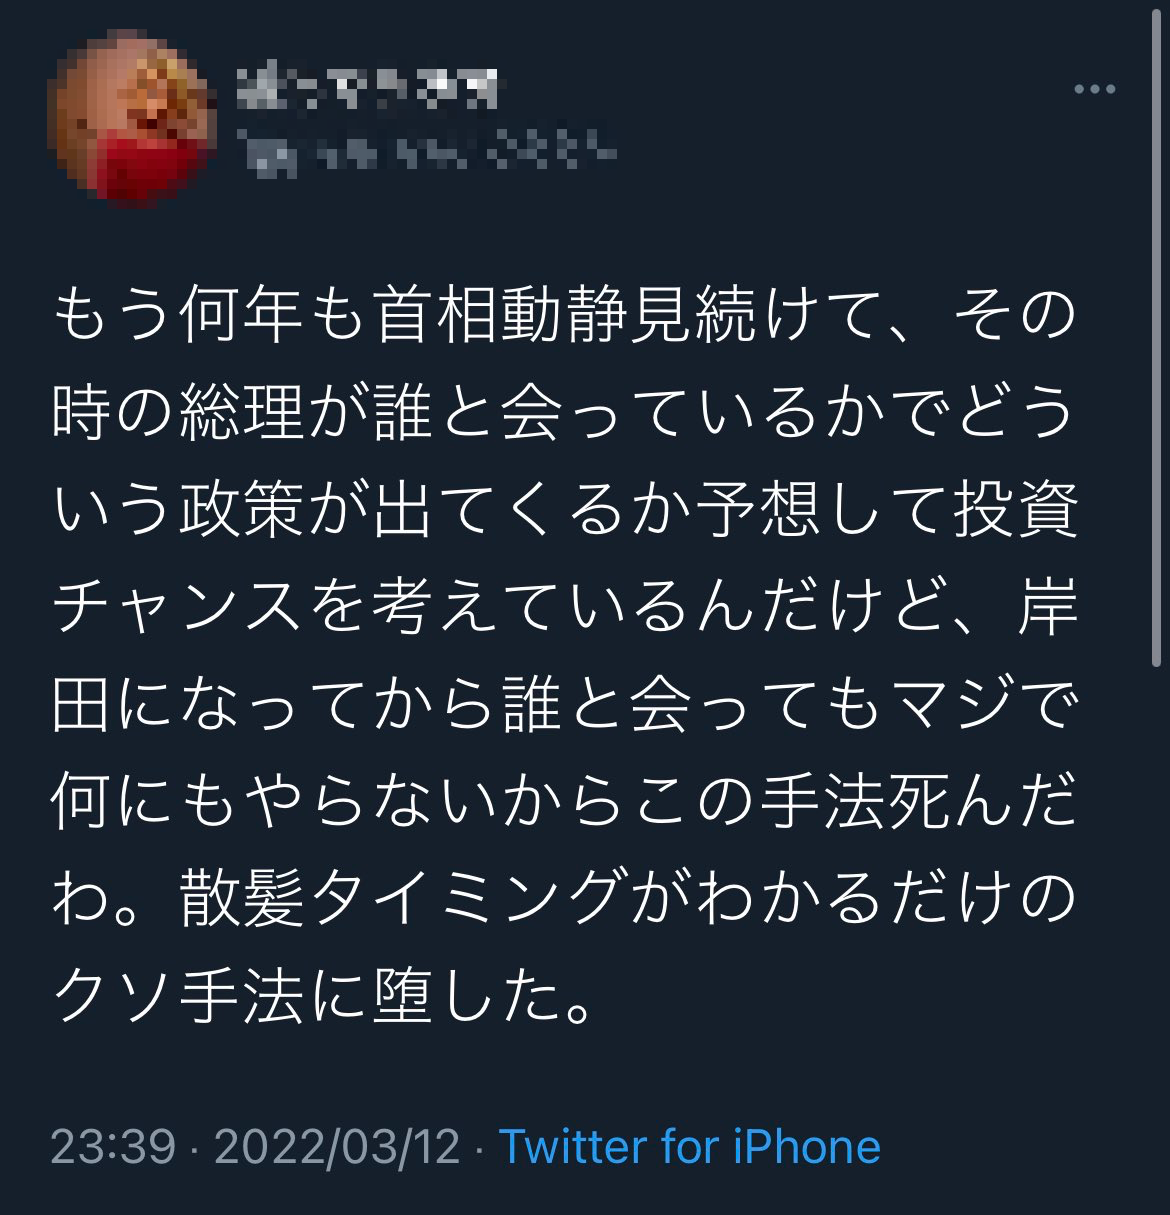Click the line starting 田になってから
The width and height of the screenshot is (1170, 1215).
click(564, 705)
